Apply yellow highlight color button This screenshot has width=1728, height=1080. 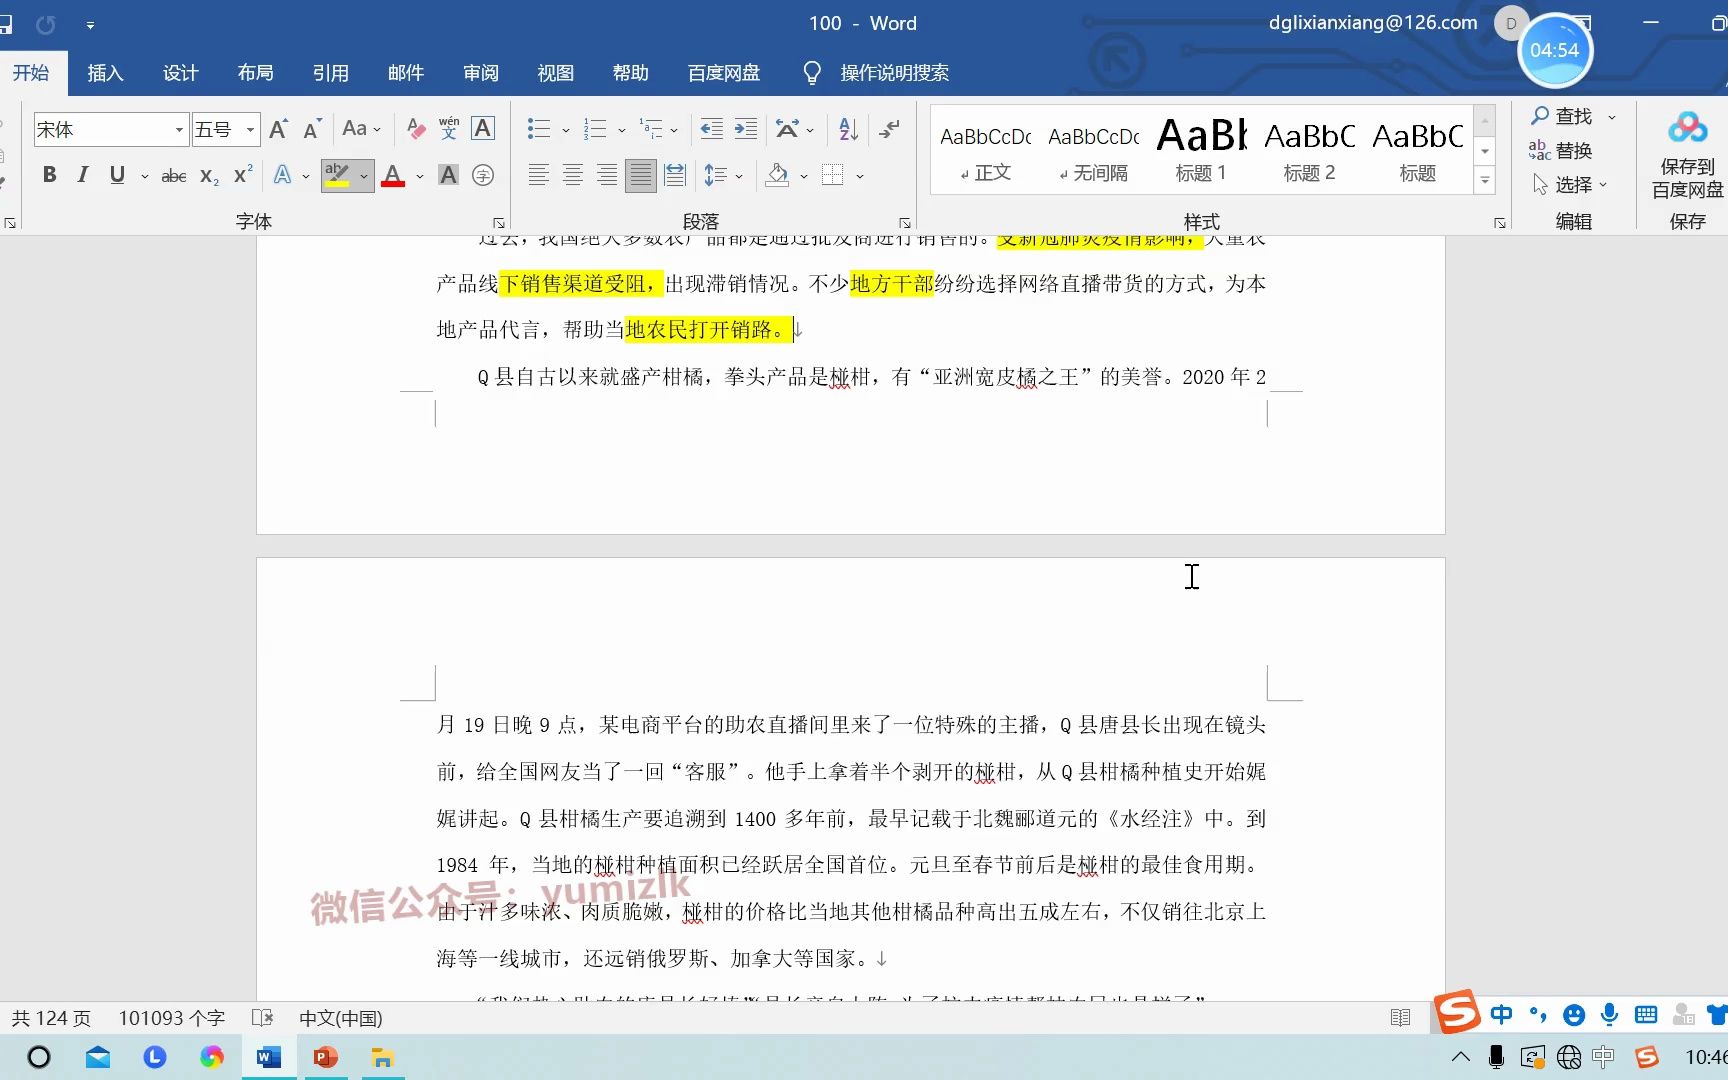(337, 175)
